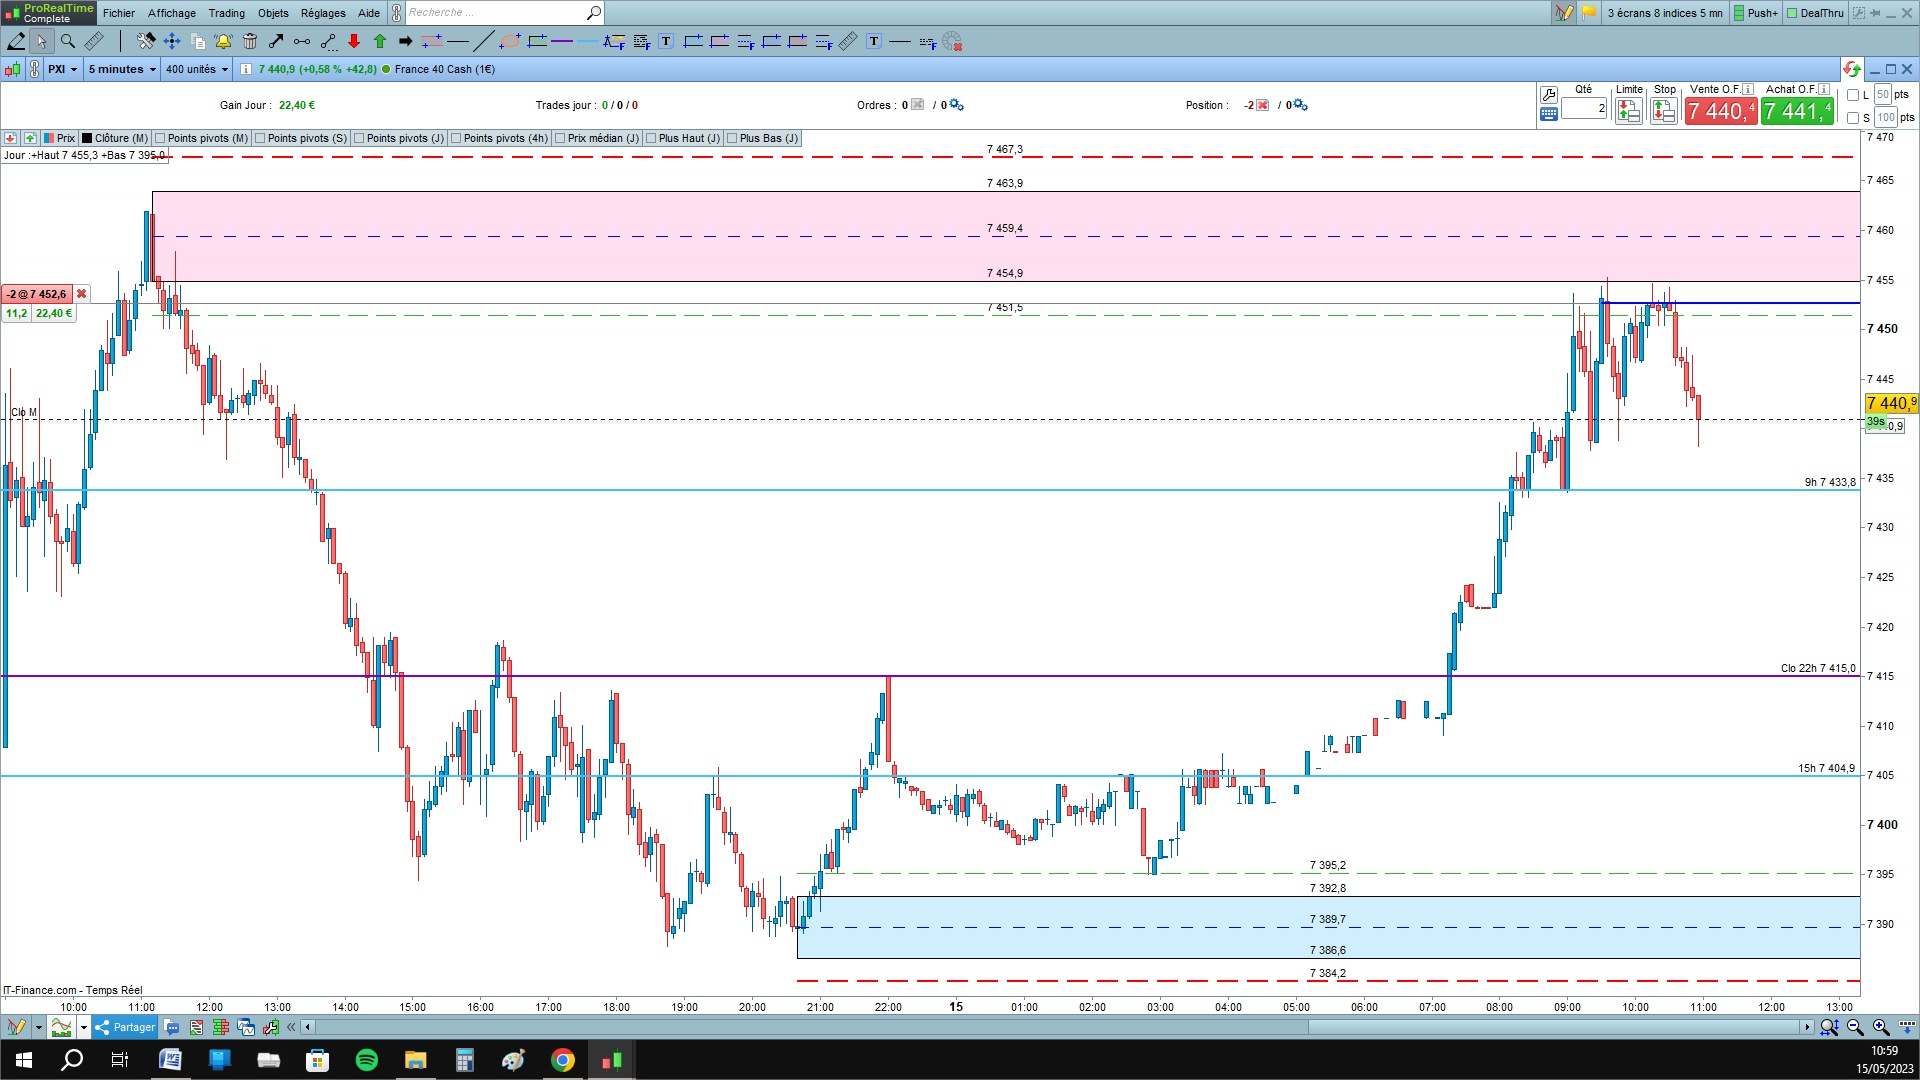The image size is (1920, 1080).
Task: Click the trash bin delete icon
Action: point(250,41)
